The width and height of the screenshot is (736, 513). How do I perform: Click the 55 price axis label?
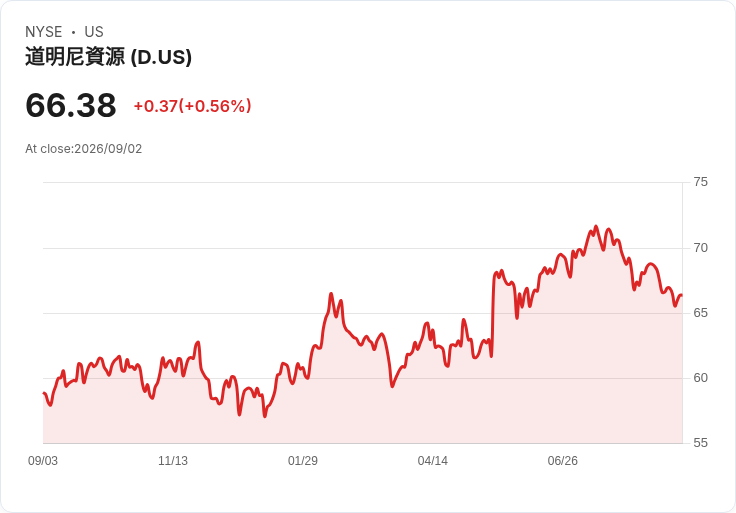(x=701, y=443)
